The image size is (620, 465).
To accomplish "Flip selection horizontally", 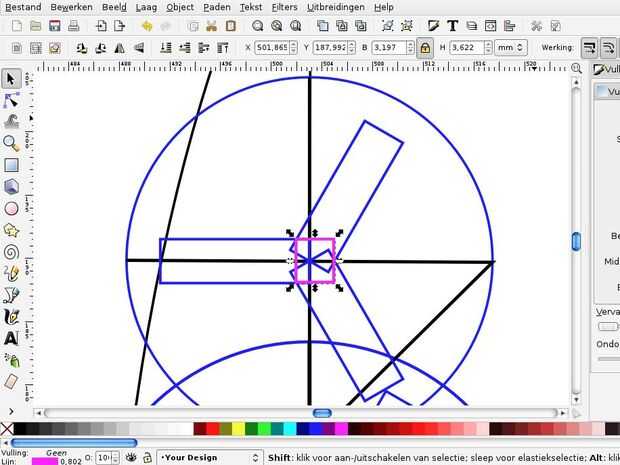I will 119,48.
